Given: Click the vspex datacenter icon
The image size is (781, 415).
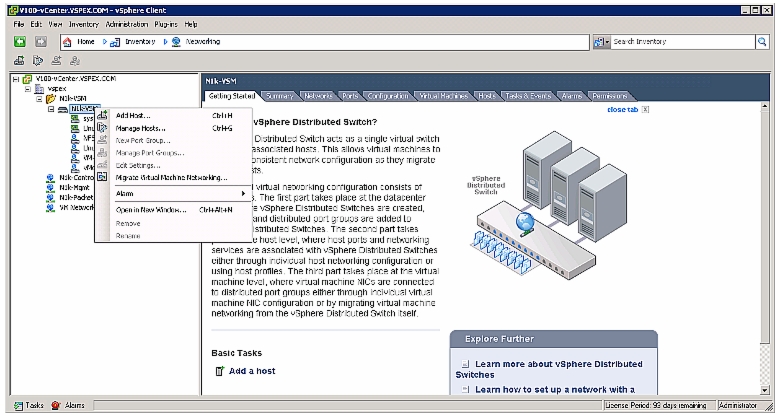Looking at the screenshot, I should coord(39,89).
